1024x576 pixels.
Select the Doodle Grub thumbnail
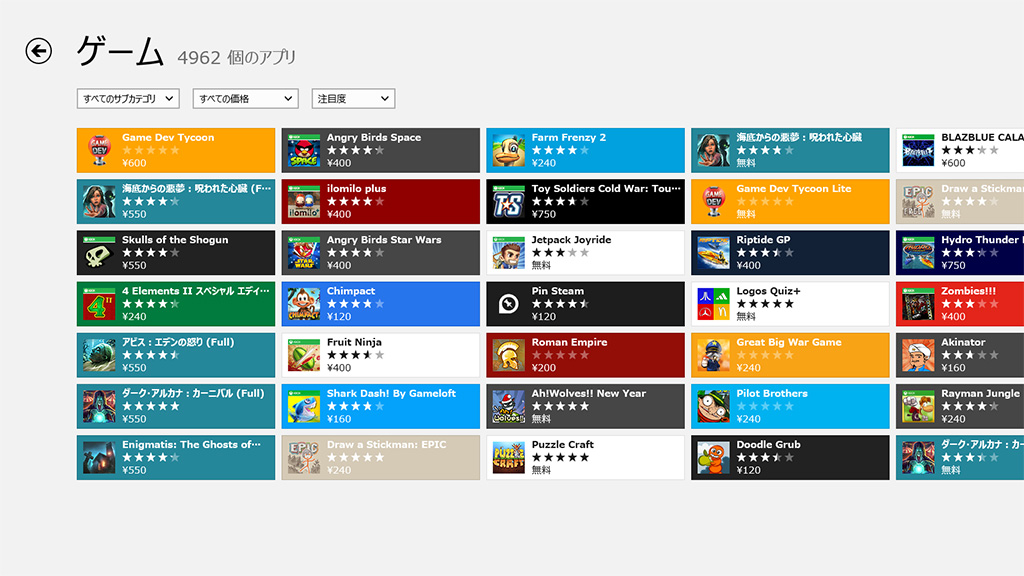tap(714, 458)
